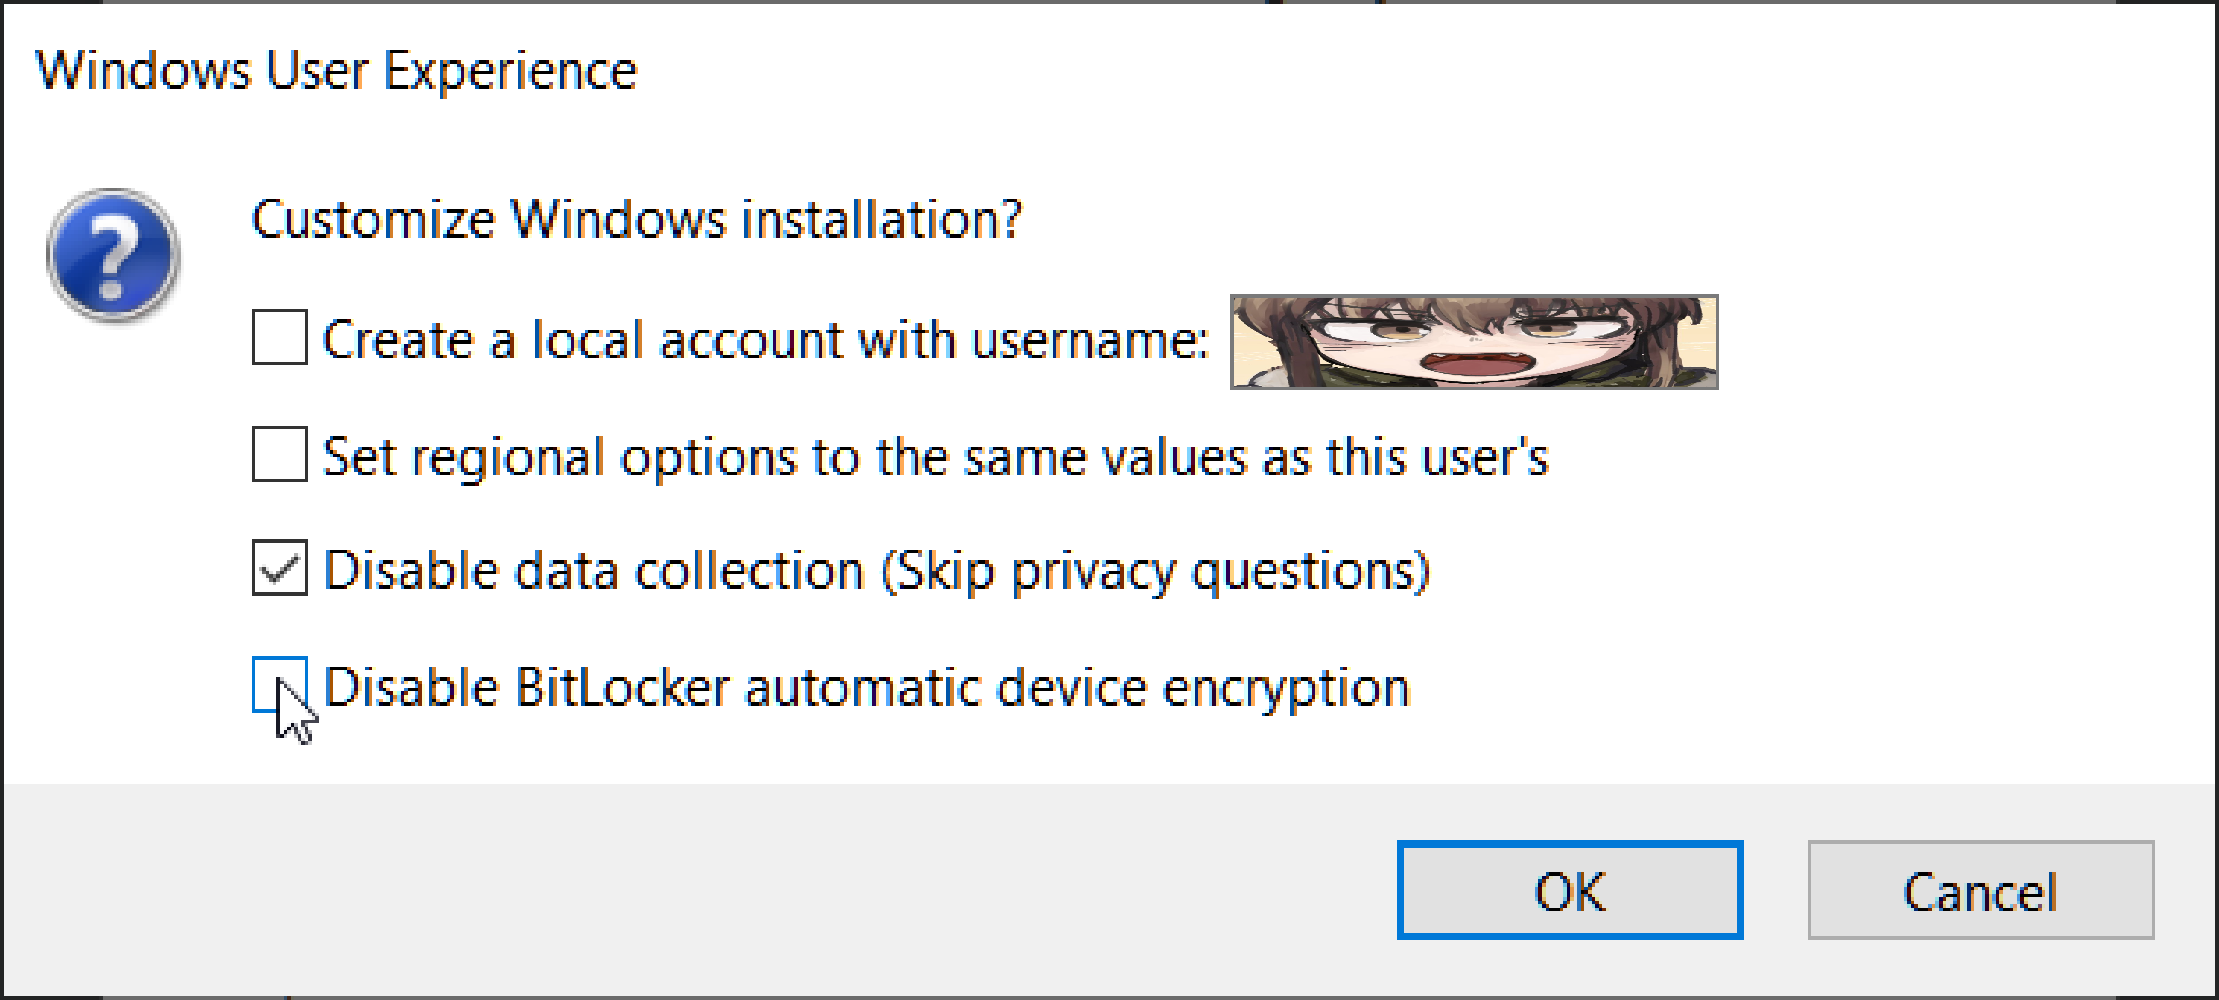Check the Disable BitLocker encryption box

[280, 685]
